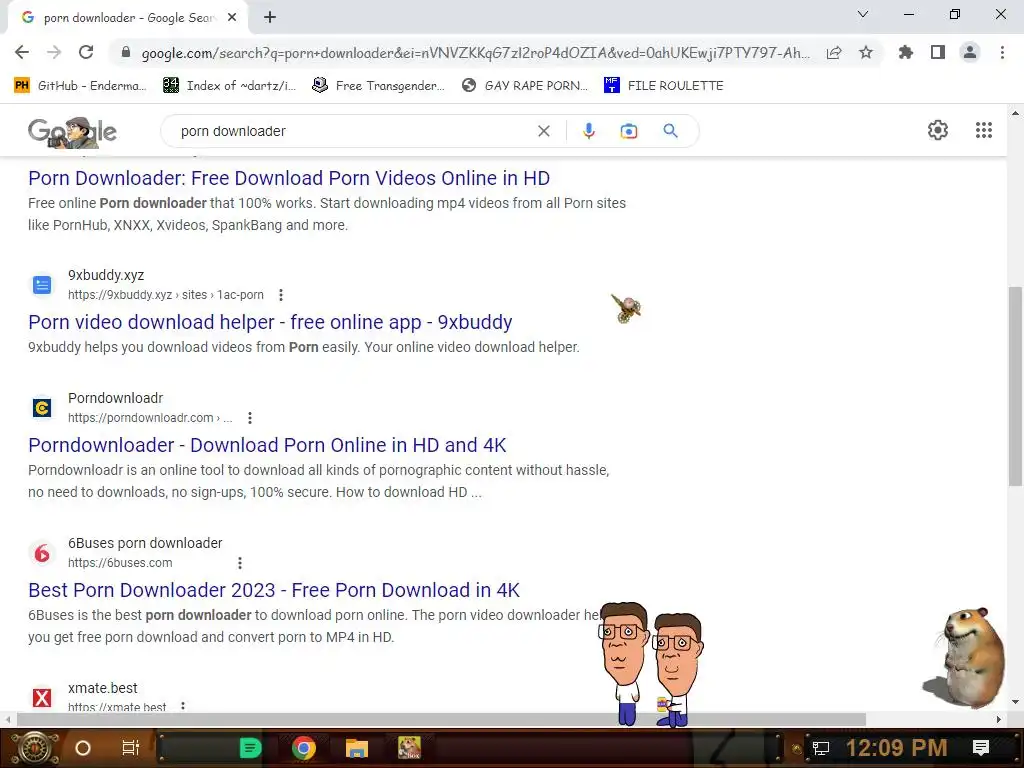Viewport: 1024px width, 768px height.
Task: Click the https://6buses.com URL text
Action: coord(120,563)
